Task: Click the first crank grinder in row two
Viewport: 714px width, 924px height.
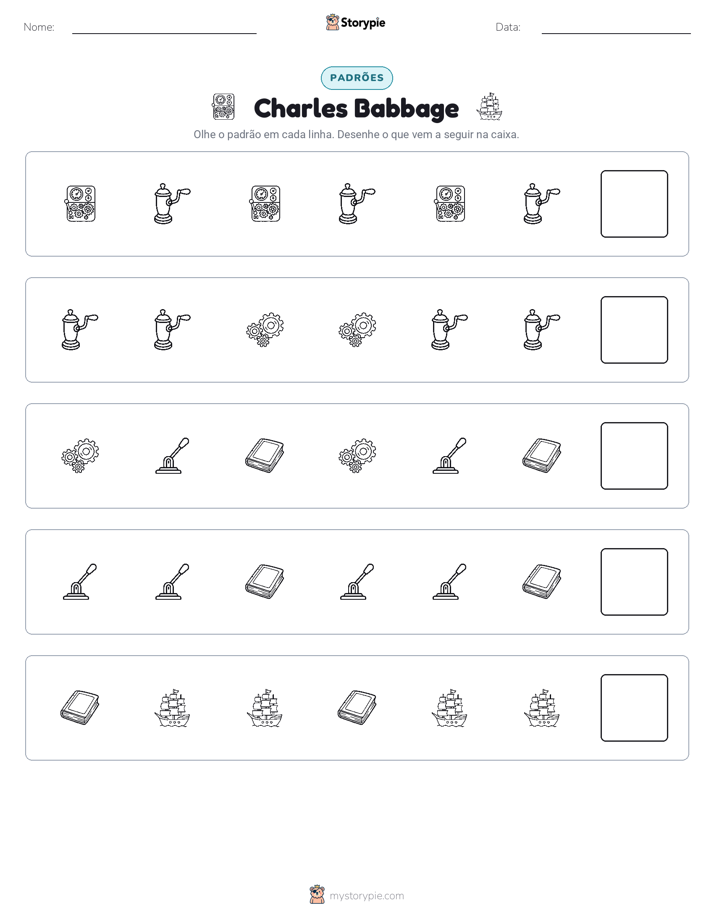Action: [x=80, y=329]
